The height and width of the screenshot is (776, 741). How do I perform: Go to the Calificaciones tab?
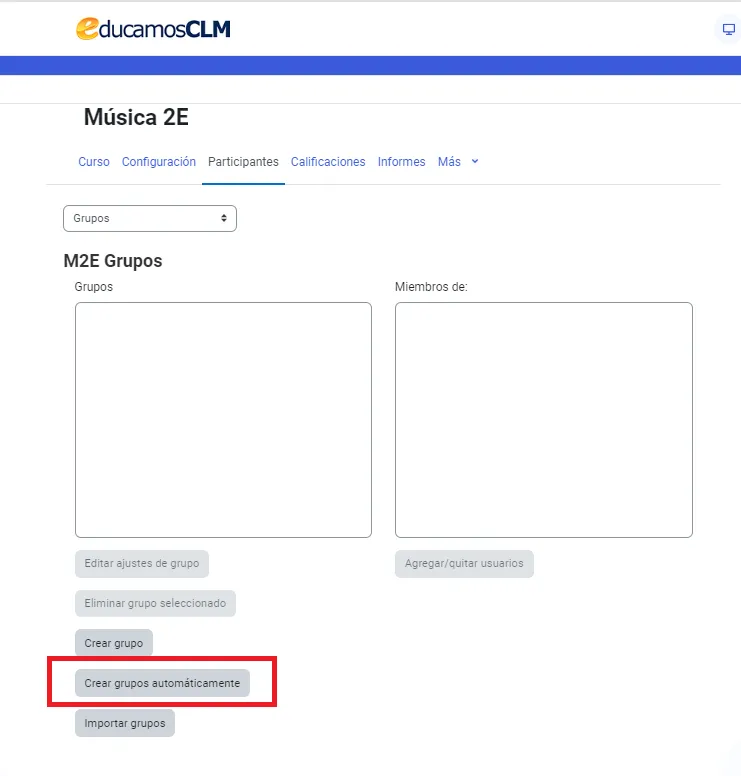pos(328,162)
